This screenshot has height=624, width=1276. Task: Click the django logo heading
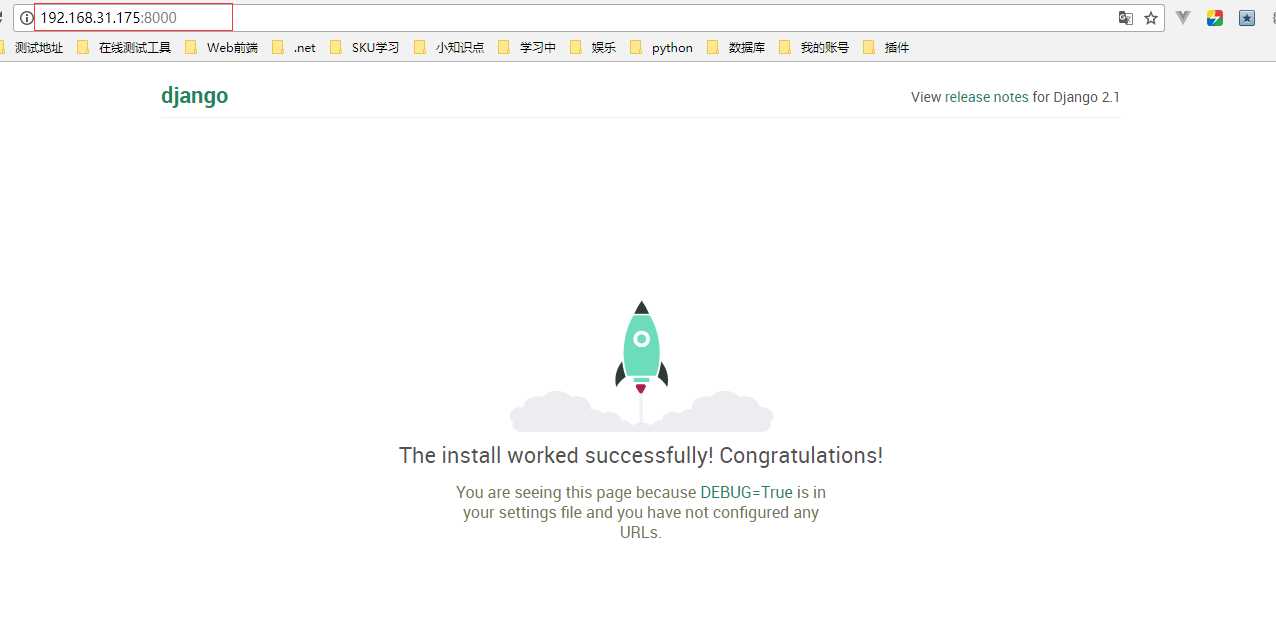[x=194, y=96]
